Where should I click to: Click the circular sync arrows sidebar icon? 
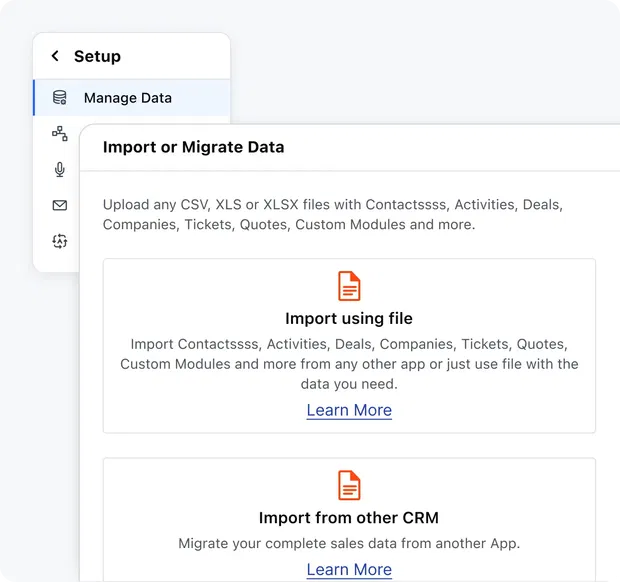[60, 241]
